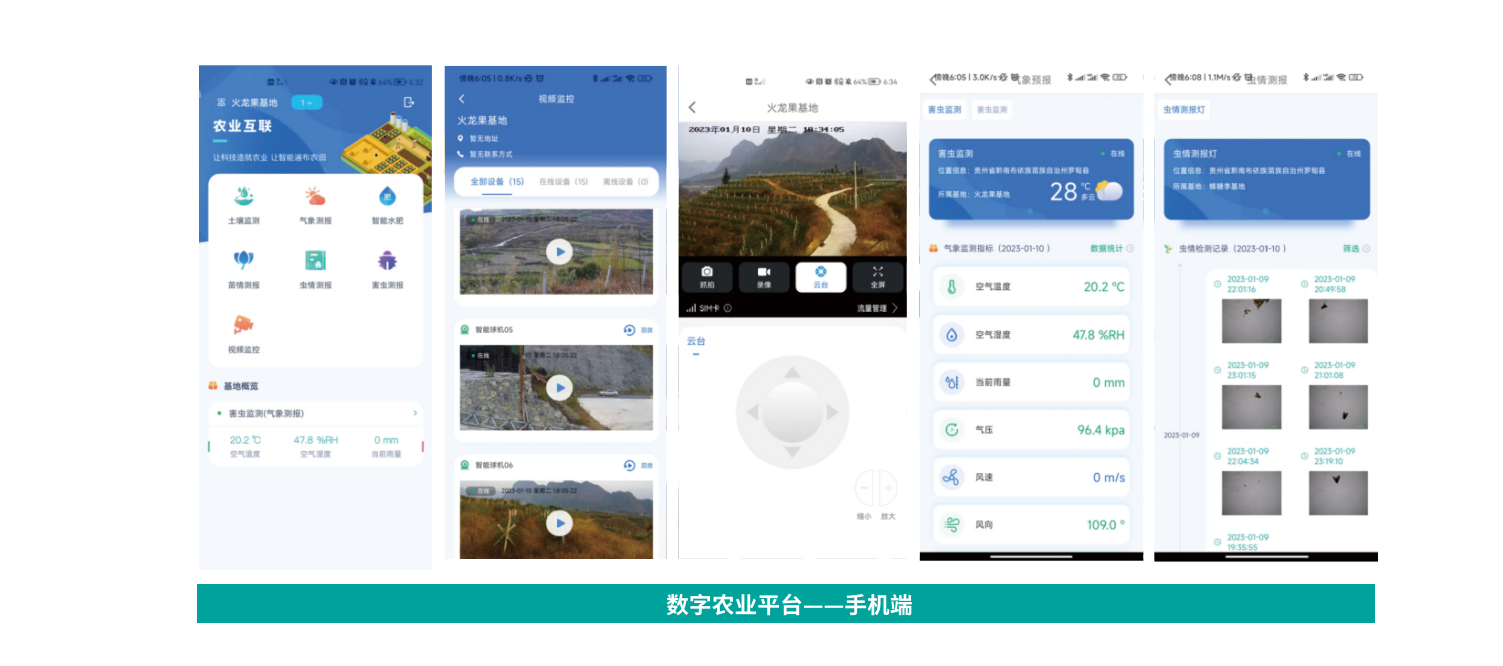Select the 苗情测报 seedling icon
1503x666 pixels.
point(243,262)
